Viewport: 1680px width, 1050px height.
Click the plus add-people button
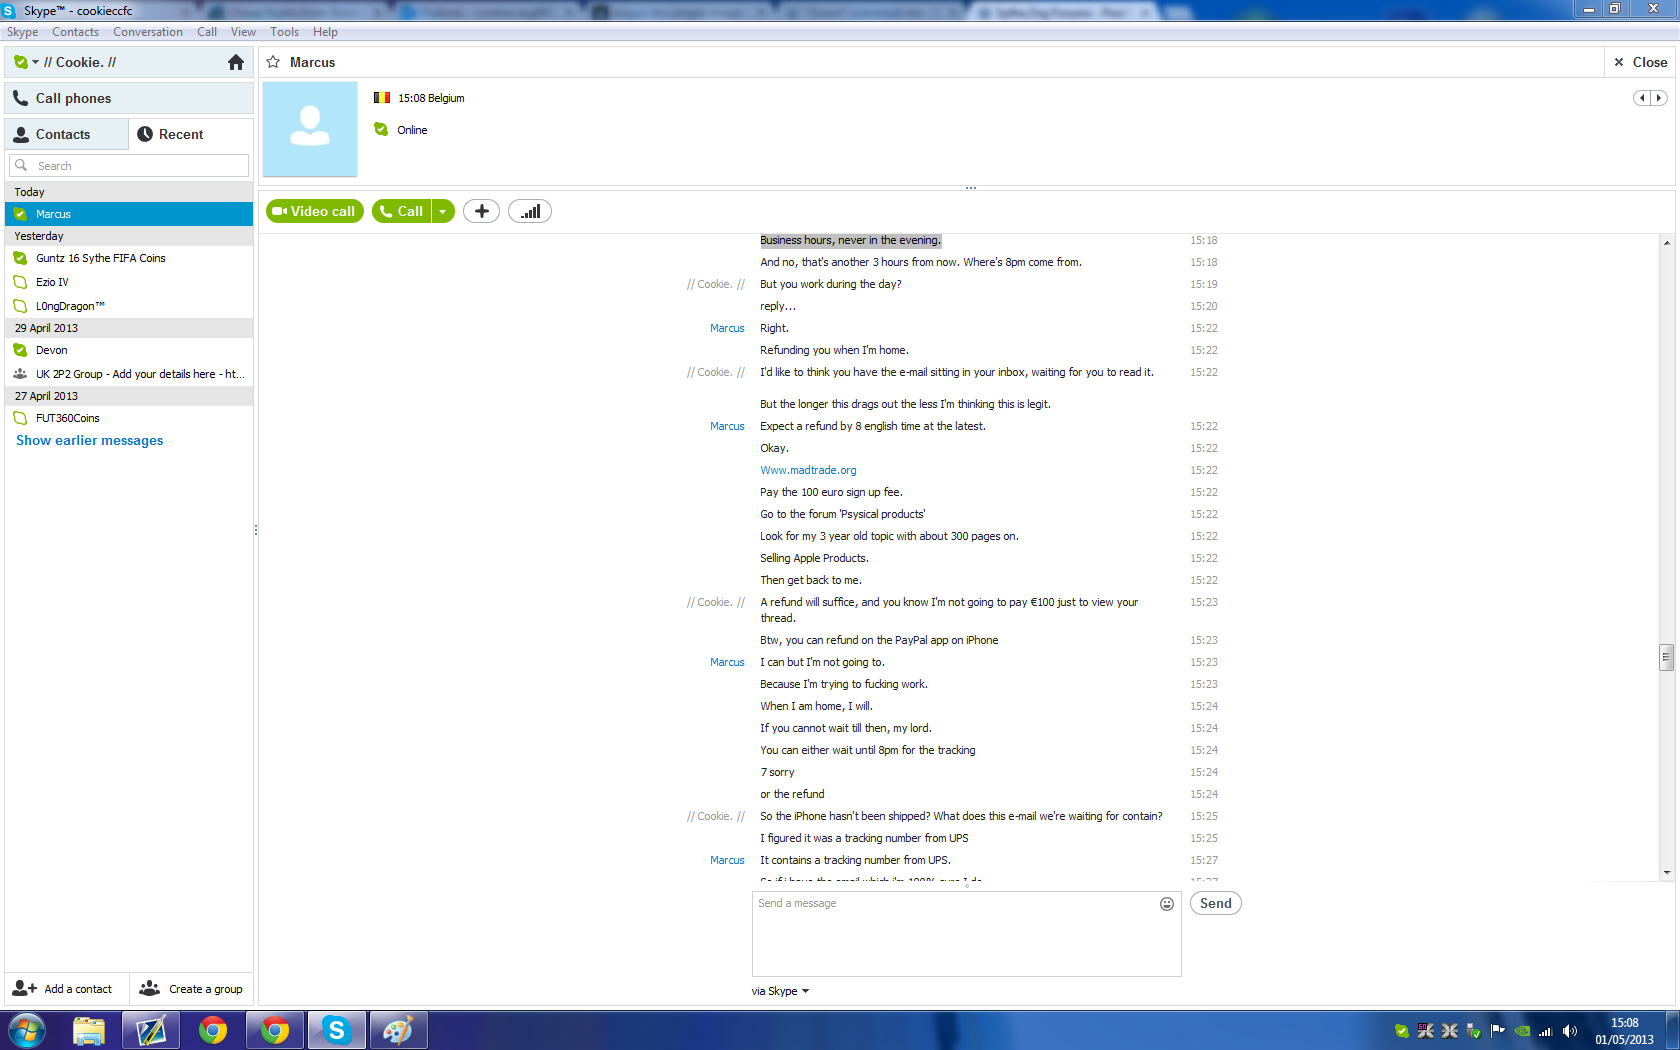[481, 211]
